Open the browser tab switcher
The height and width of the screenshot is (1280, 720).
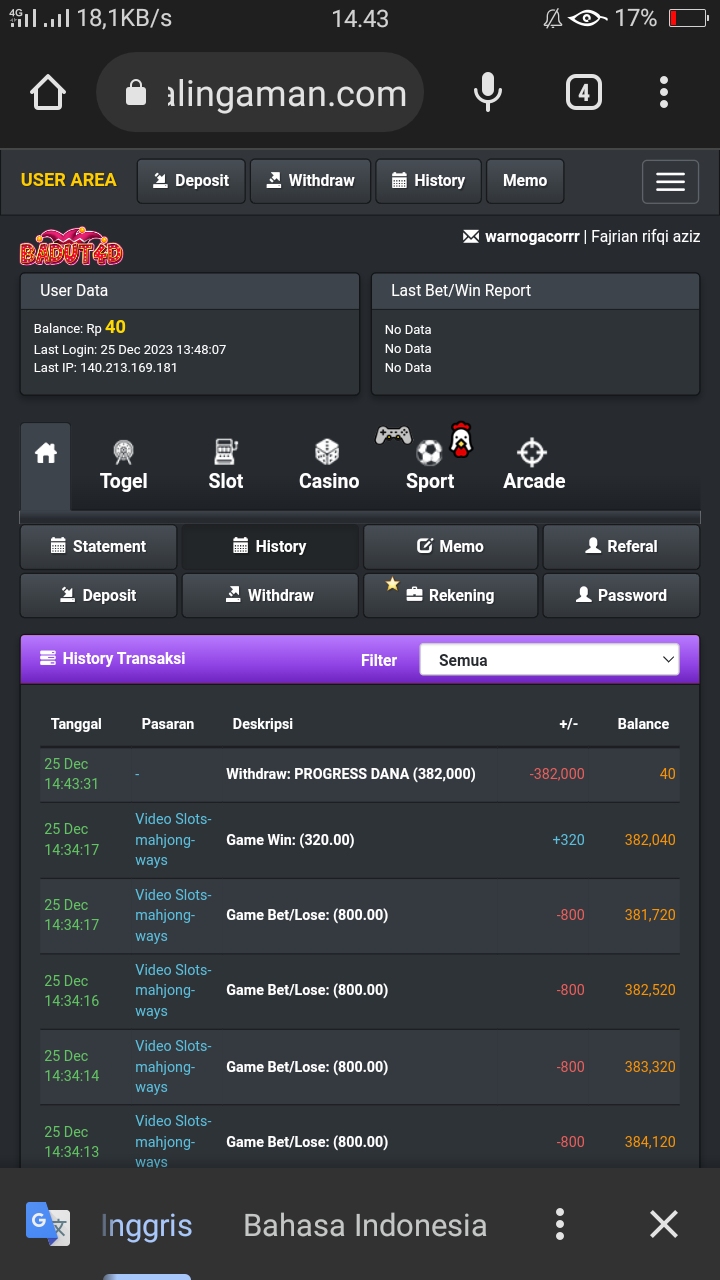583,93
